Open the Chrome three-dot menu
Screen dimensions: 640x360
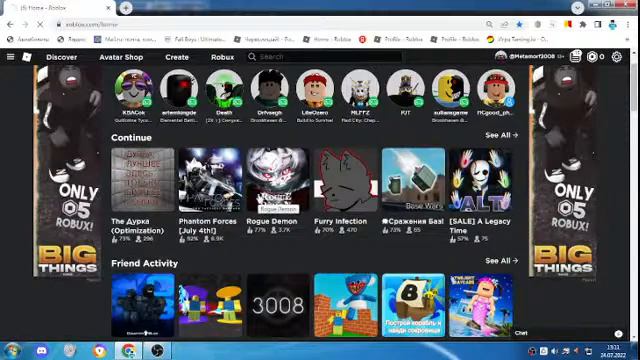point(628,24)
